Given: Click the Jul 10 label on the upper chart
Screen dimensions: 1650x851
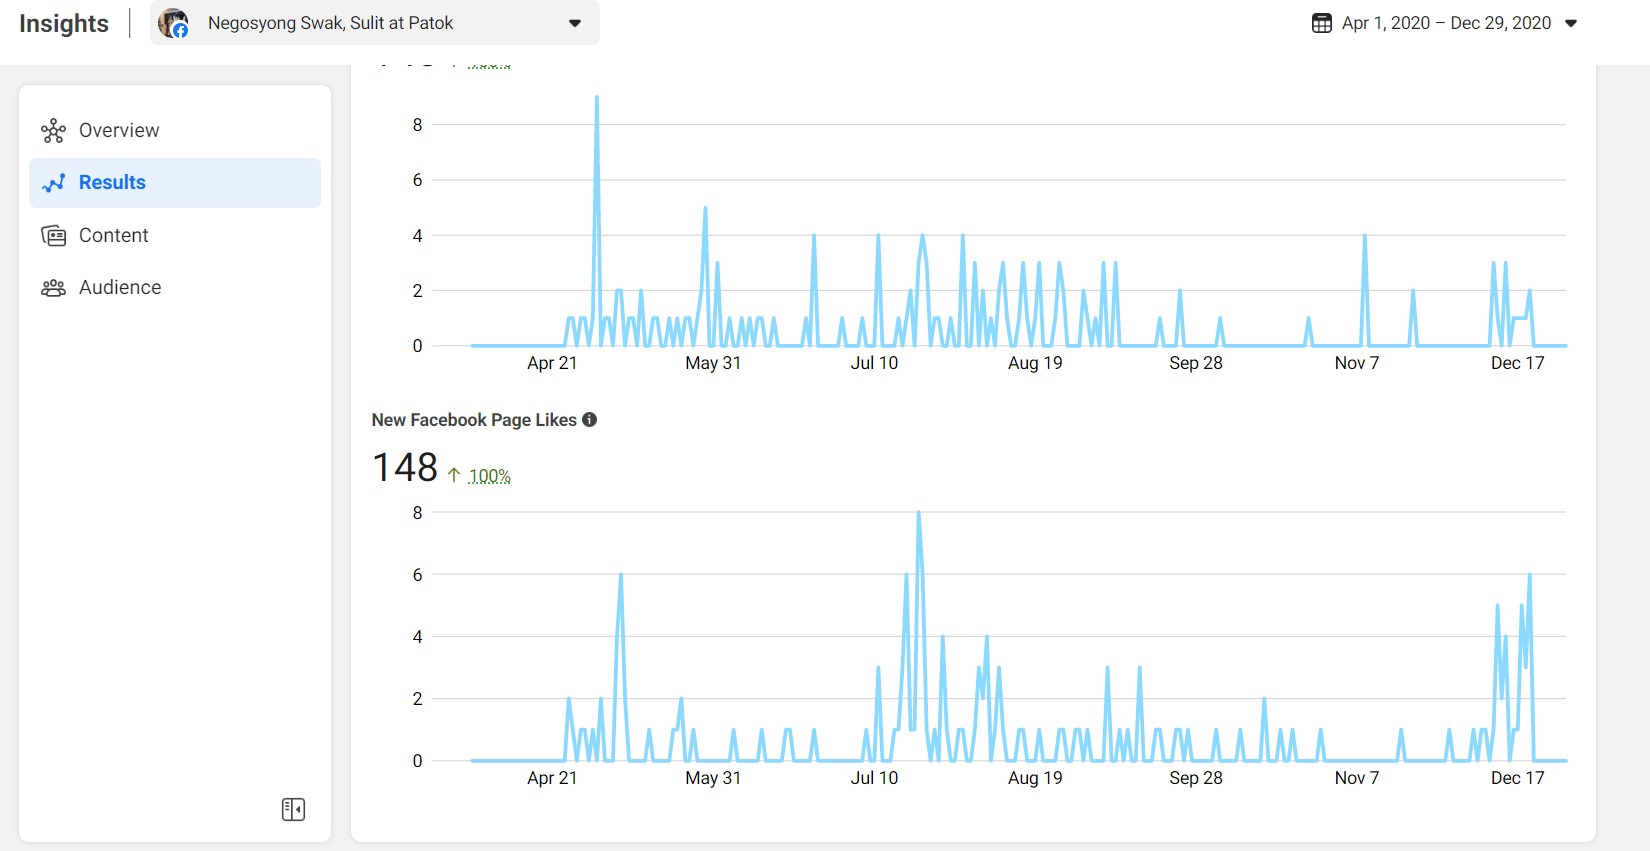Looking at the screenshot, I should pyautogui.click(x=874, y=363).
